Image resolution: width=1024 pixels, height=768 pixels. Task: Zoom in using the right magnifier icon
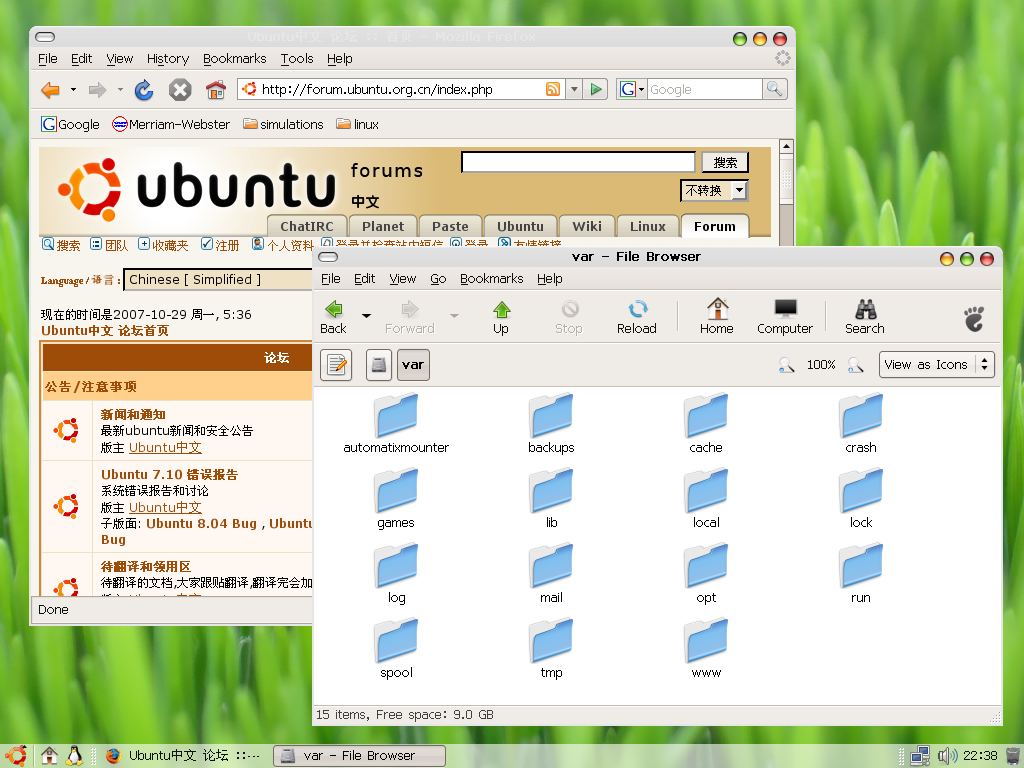click(856, 364)
